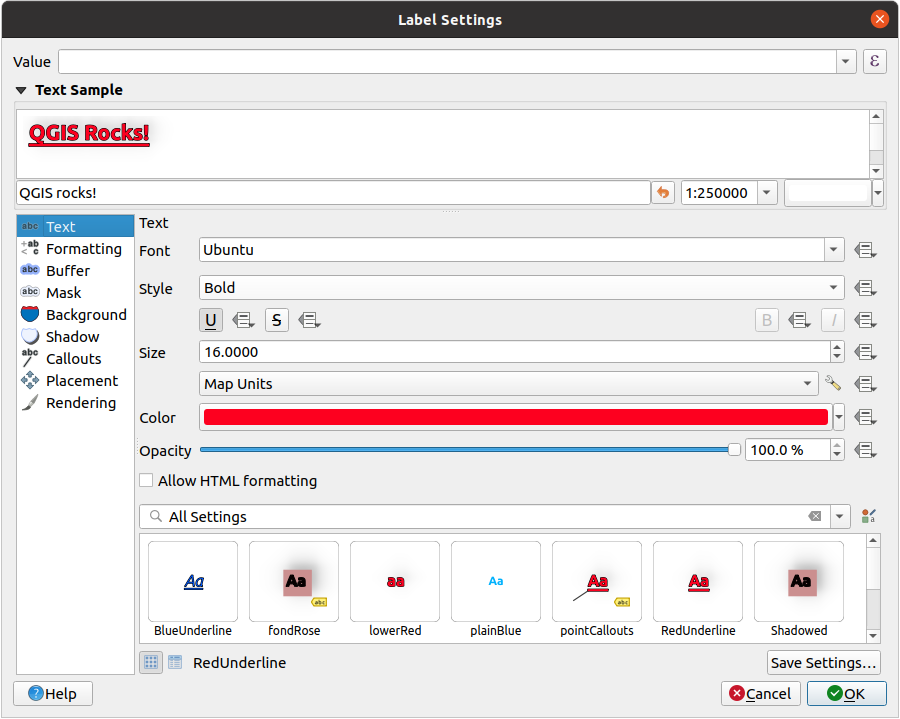This screenshot has height=719, width=900.
Task: Enable Allow HTML formatting checkbox
Action: pyautogui.click(x=147, y=481)
